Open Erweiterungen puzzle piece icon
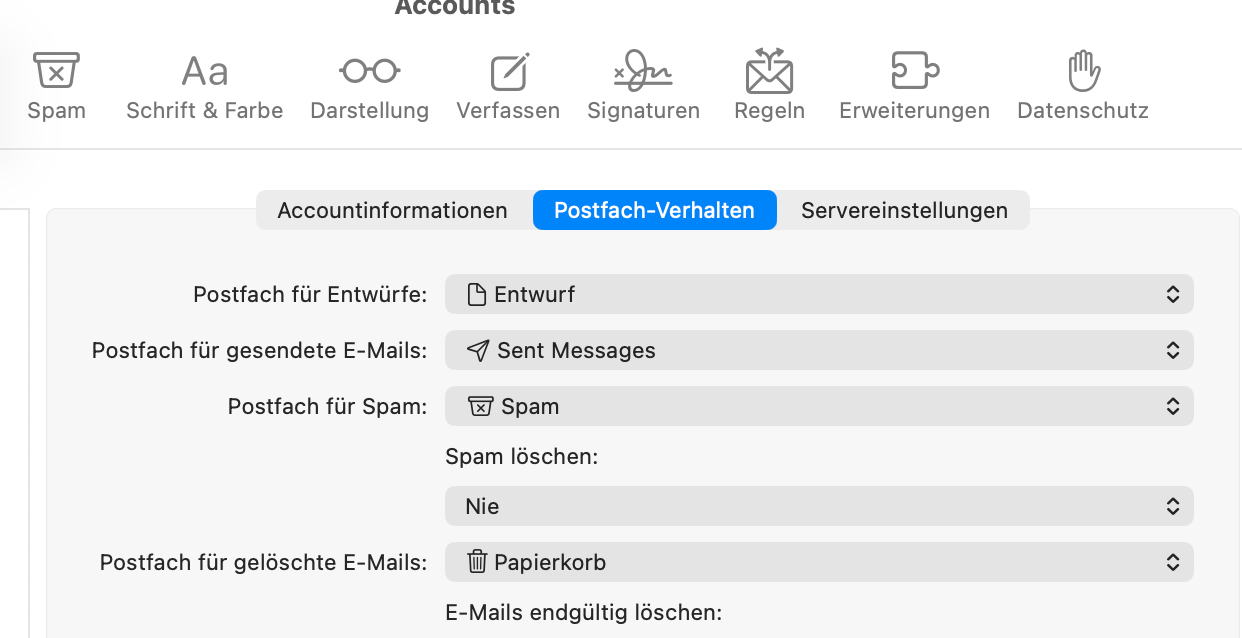This screenshot has height=638, width=1242. (x=914, y=72)
